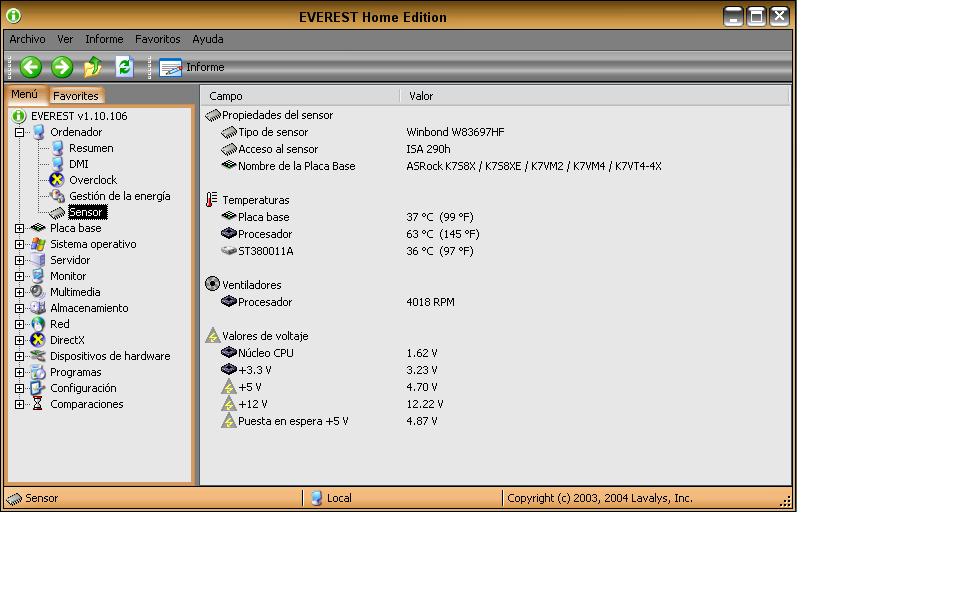The image size is (962, 601).
Task: Refresh the page using the toolbar icon
Action: pos(125,67)
